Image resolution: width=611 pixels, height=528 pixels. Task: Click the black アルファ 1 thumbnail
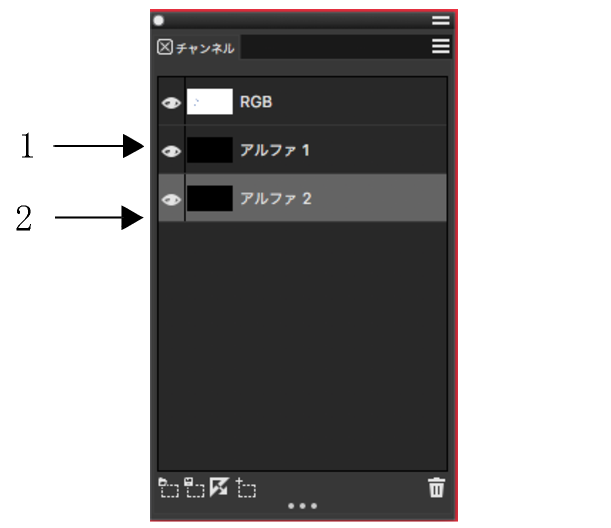210,150
